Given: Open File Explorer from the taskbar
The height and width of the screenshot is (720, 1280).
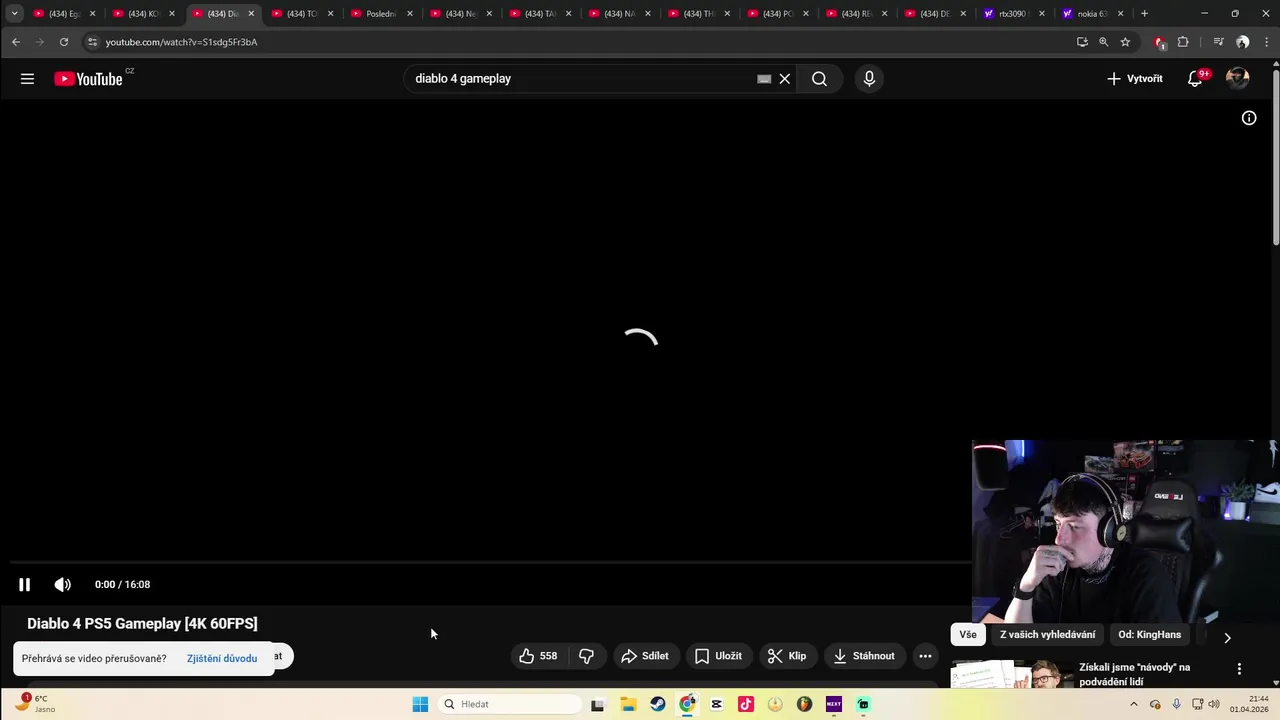Looking at the screenshot, I should point(628,704).
